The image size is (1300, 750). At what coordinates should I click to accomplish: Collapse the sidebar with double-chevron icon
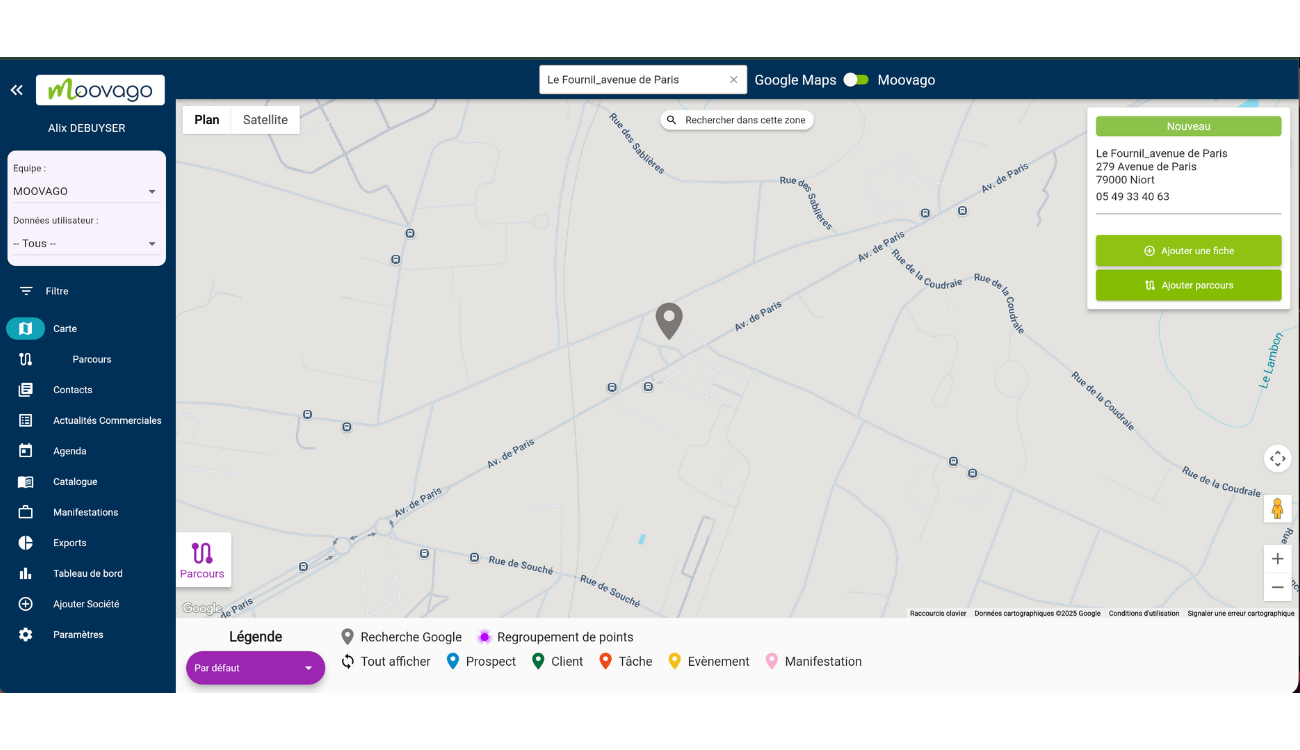17,90
